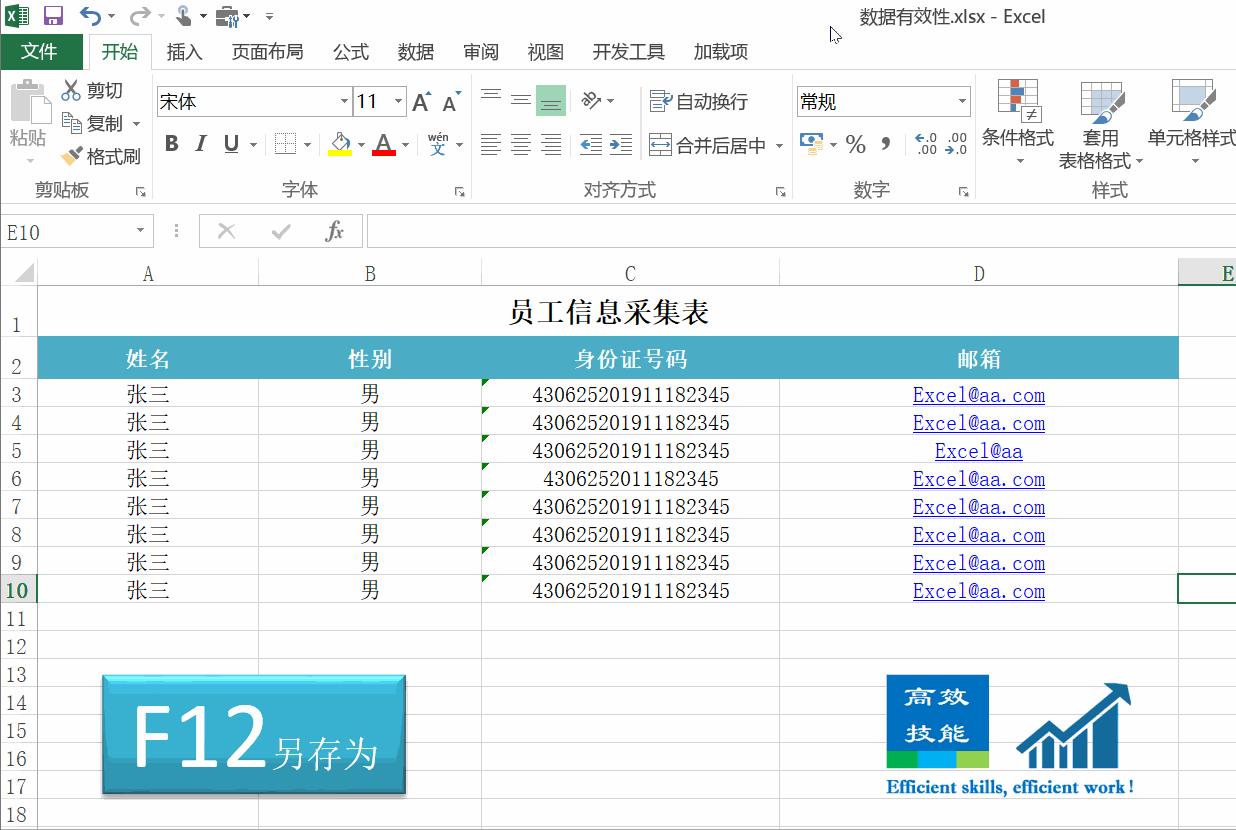Click the 插入函数 (fx) icon
Image resolution: width=1236 pixels, height=830 pixels.
point(334,231)
